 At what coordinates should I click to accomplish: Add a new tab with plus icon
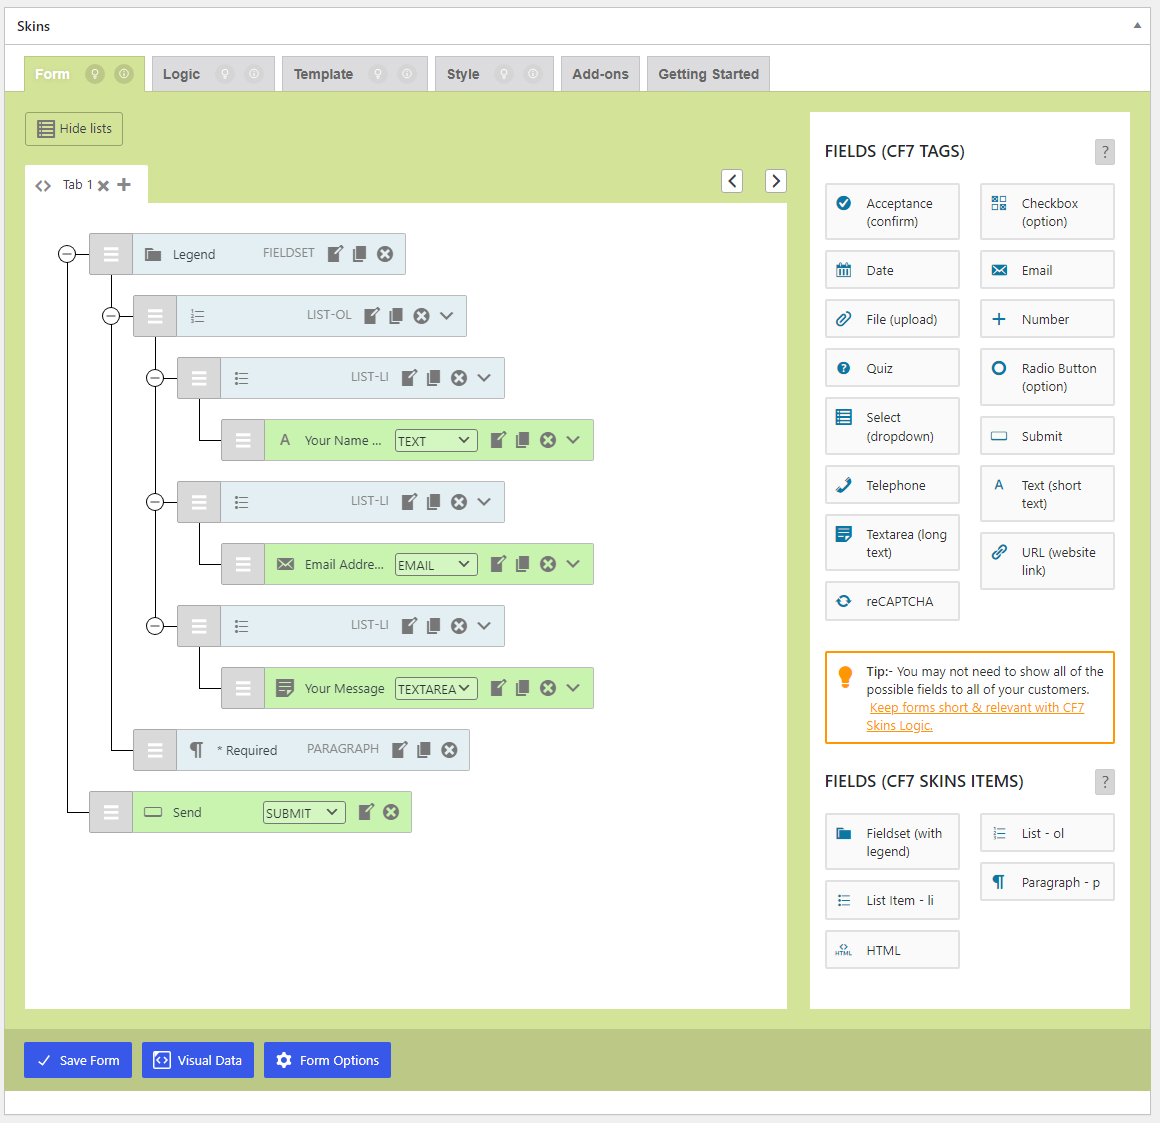124,185
